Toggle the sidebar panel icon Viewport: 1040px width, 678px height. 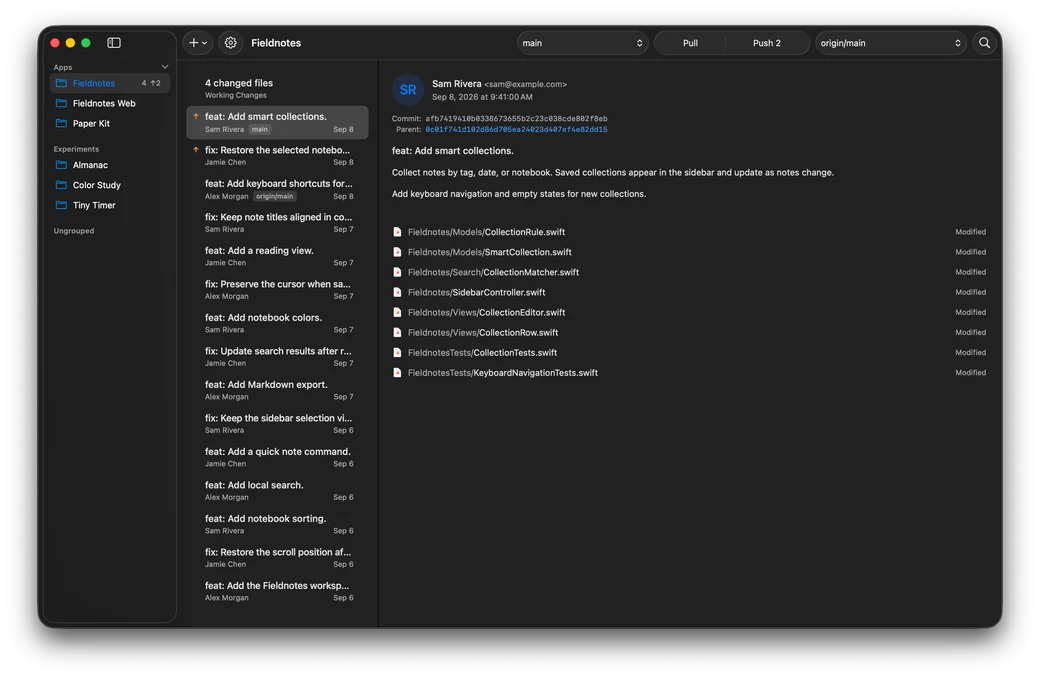pyautogui.click(x=114, y=42)
